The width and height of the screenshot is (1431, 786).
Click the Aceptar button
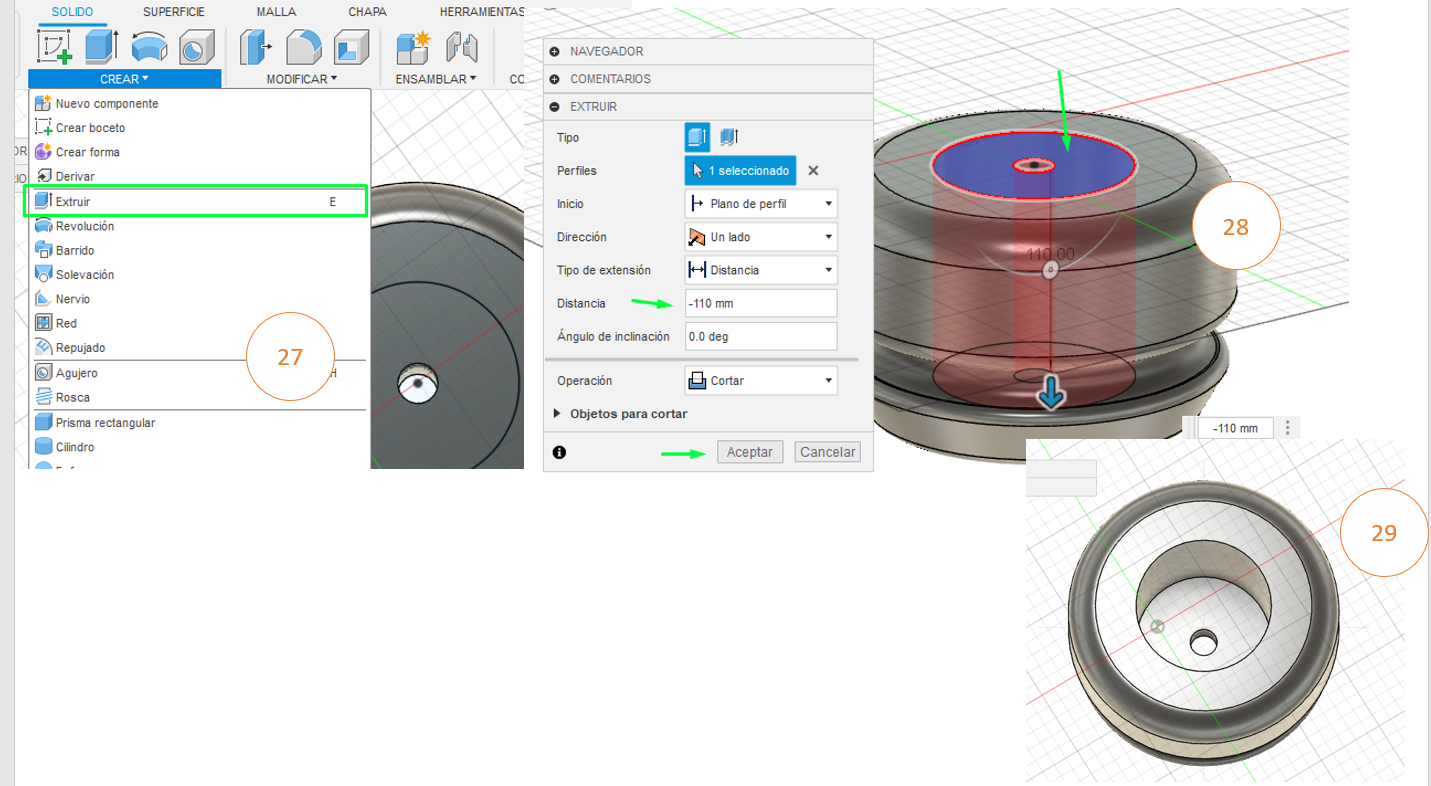click(x=749, y=452)
